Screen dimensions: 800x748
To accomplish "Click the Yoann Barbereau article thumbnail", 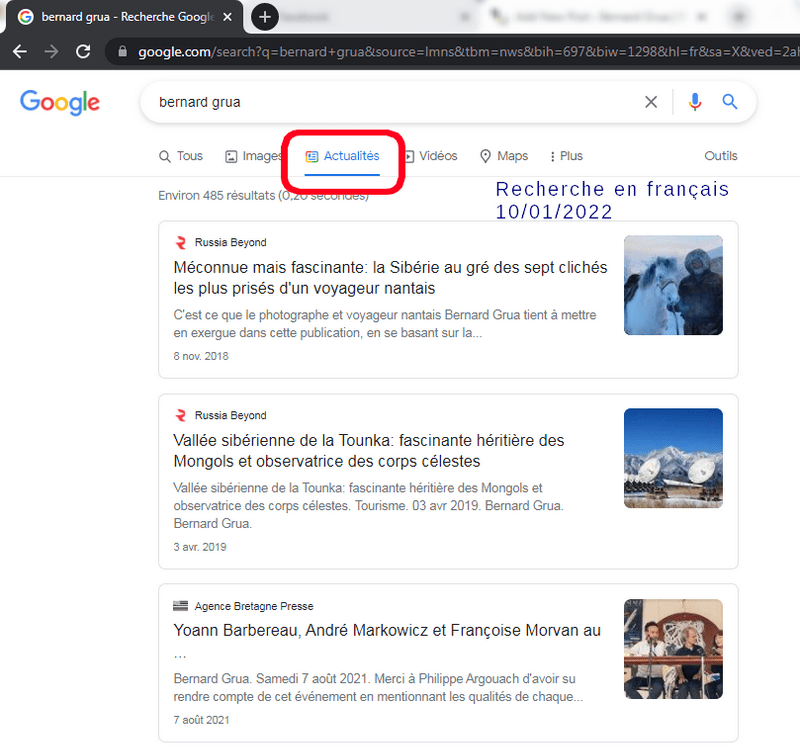I will pos(673,649).
